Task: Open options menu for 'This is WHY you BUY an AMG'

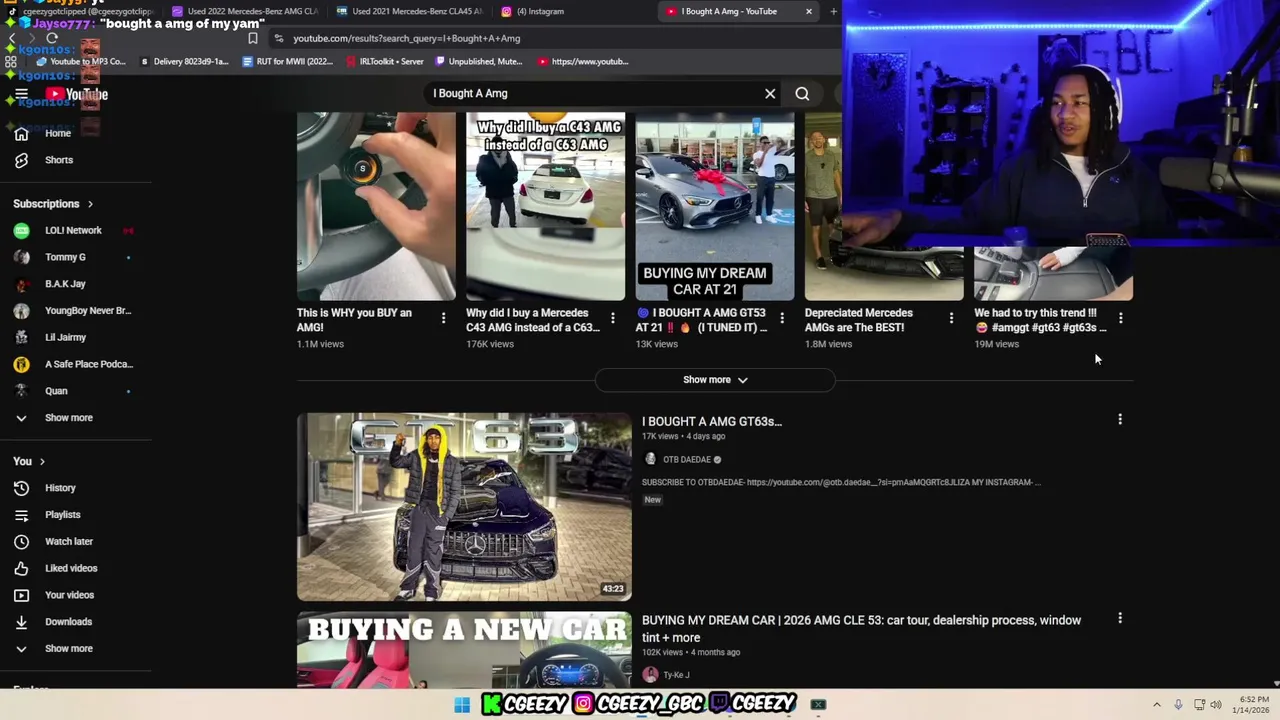Action: pyautogui.click(x=443, y=318)
